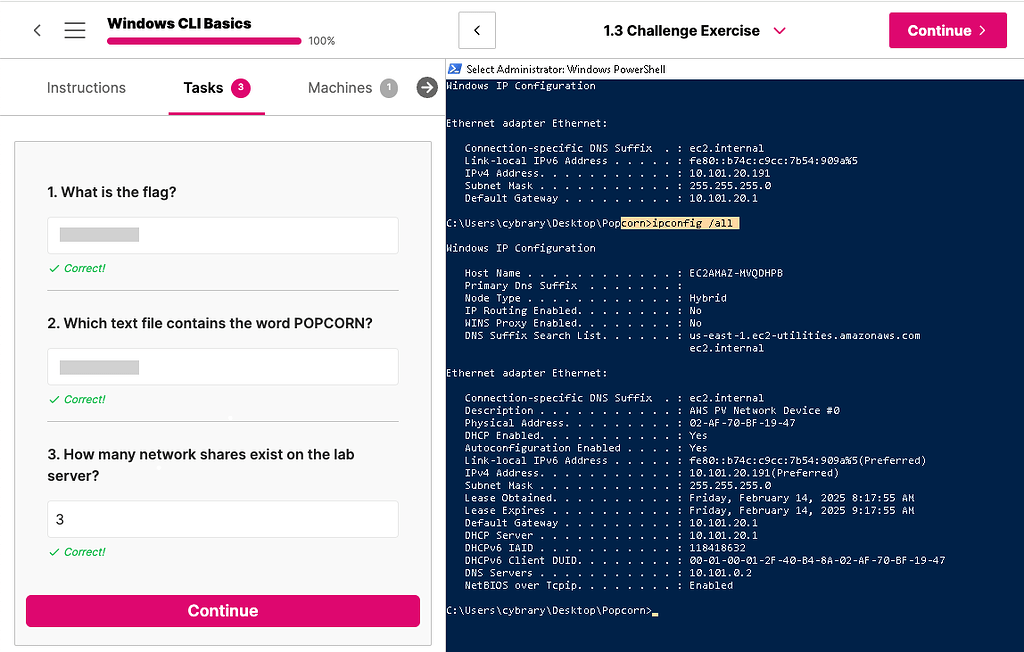Click the previous exercise arrow button

tap(477, 30)
